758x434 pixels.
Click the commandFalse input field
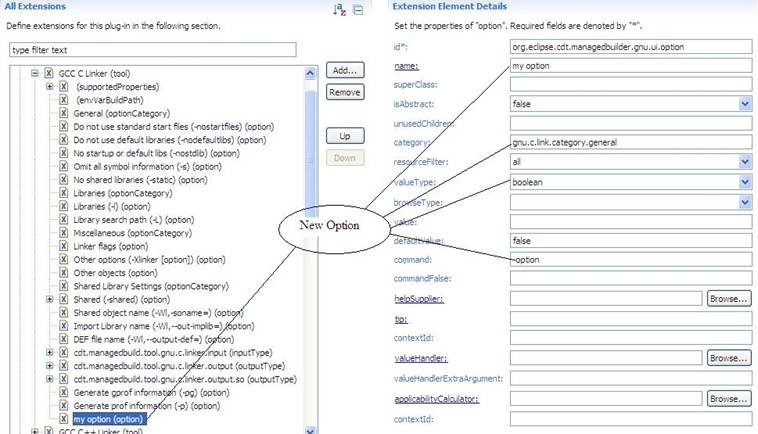[631, 278]
